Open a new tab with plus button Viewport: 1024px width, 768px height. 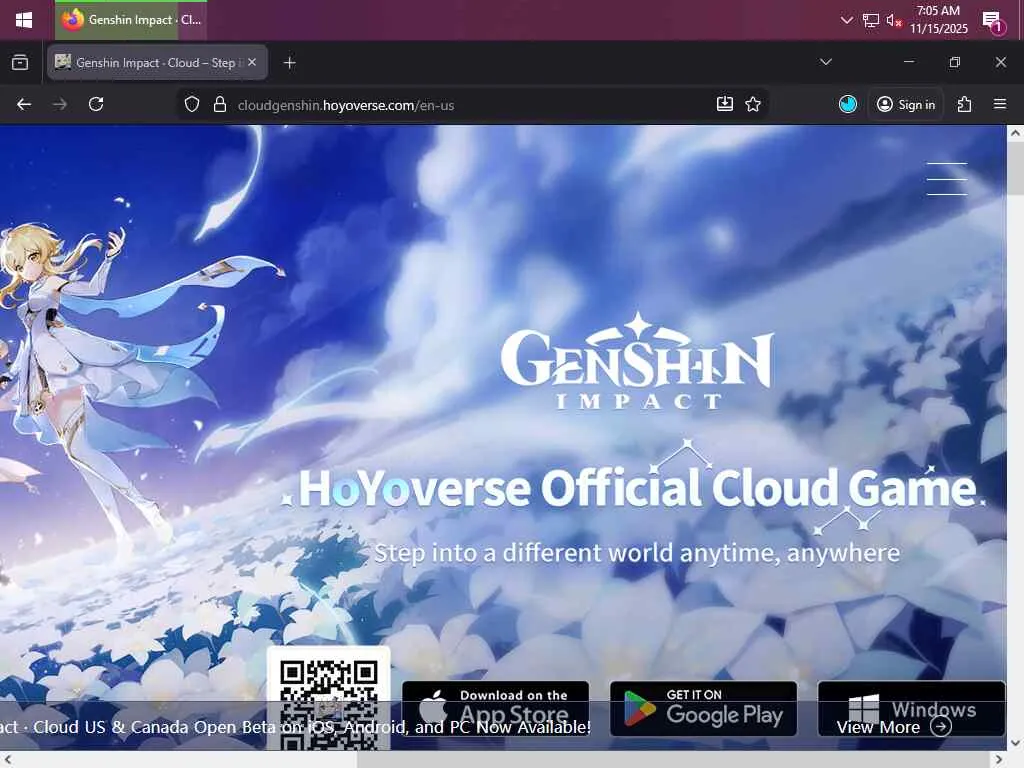point(290,63)
